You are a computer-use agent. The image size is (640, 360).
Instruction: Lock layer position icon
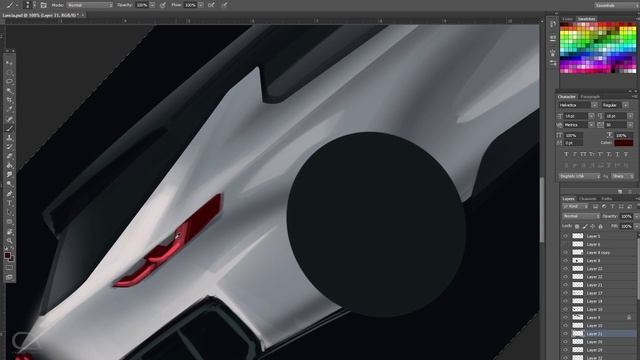(x=593, y=226)
